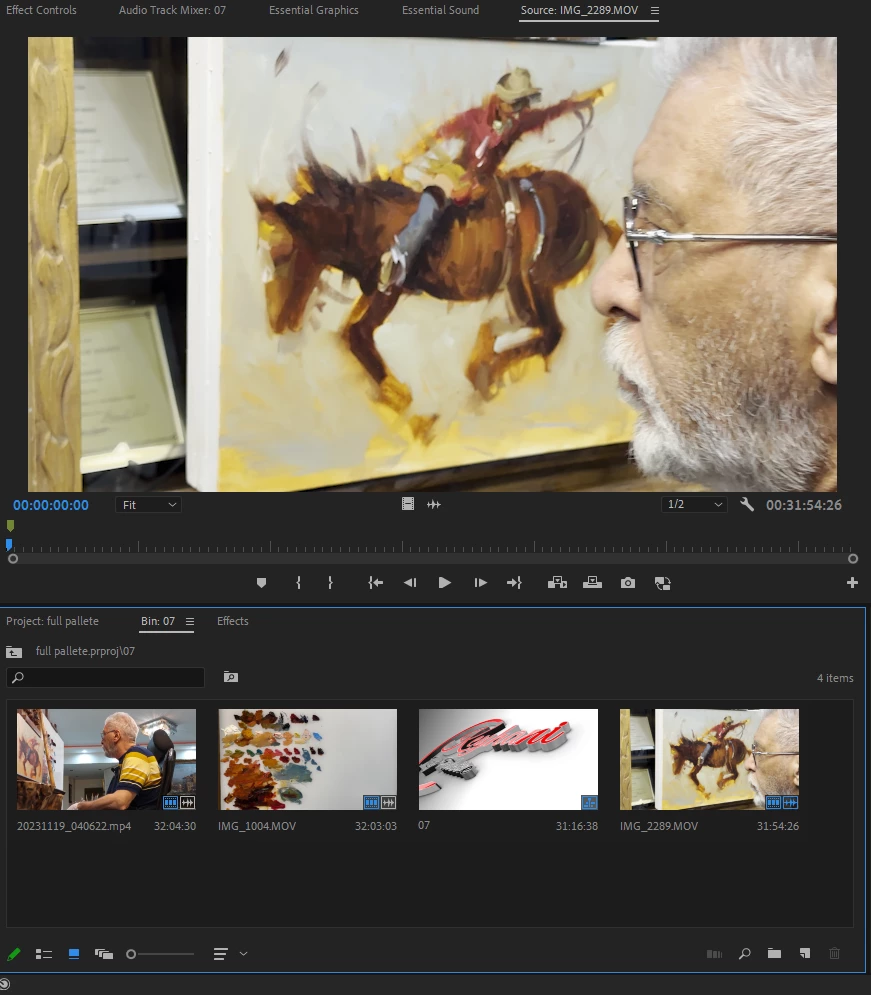Play the source clip

point(445,583)
